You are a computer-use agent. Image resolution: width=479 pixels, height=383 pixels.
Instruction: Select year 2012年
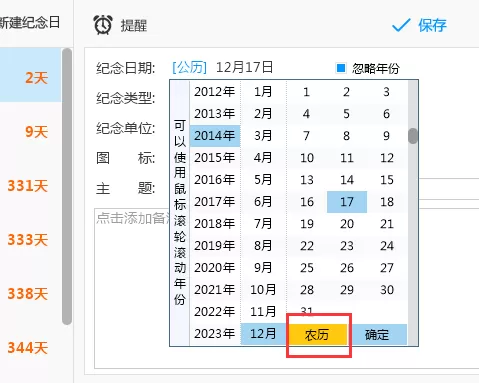coord(215,92)
